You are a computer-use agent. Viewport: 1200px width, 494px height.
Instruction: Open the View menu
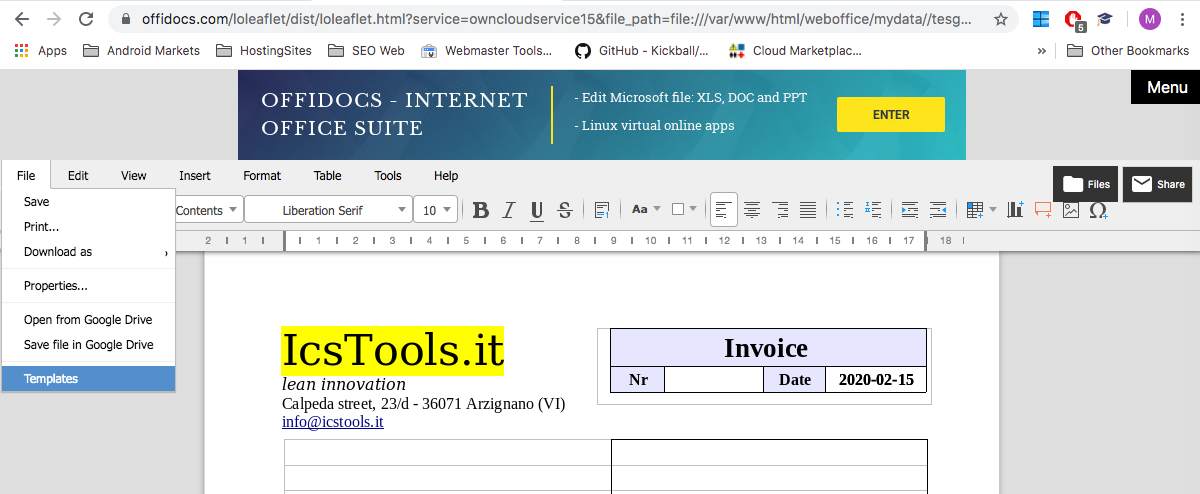[134, 175]
